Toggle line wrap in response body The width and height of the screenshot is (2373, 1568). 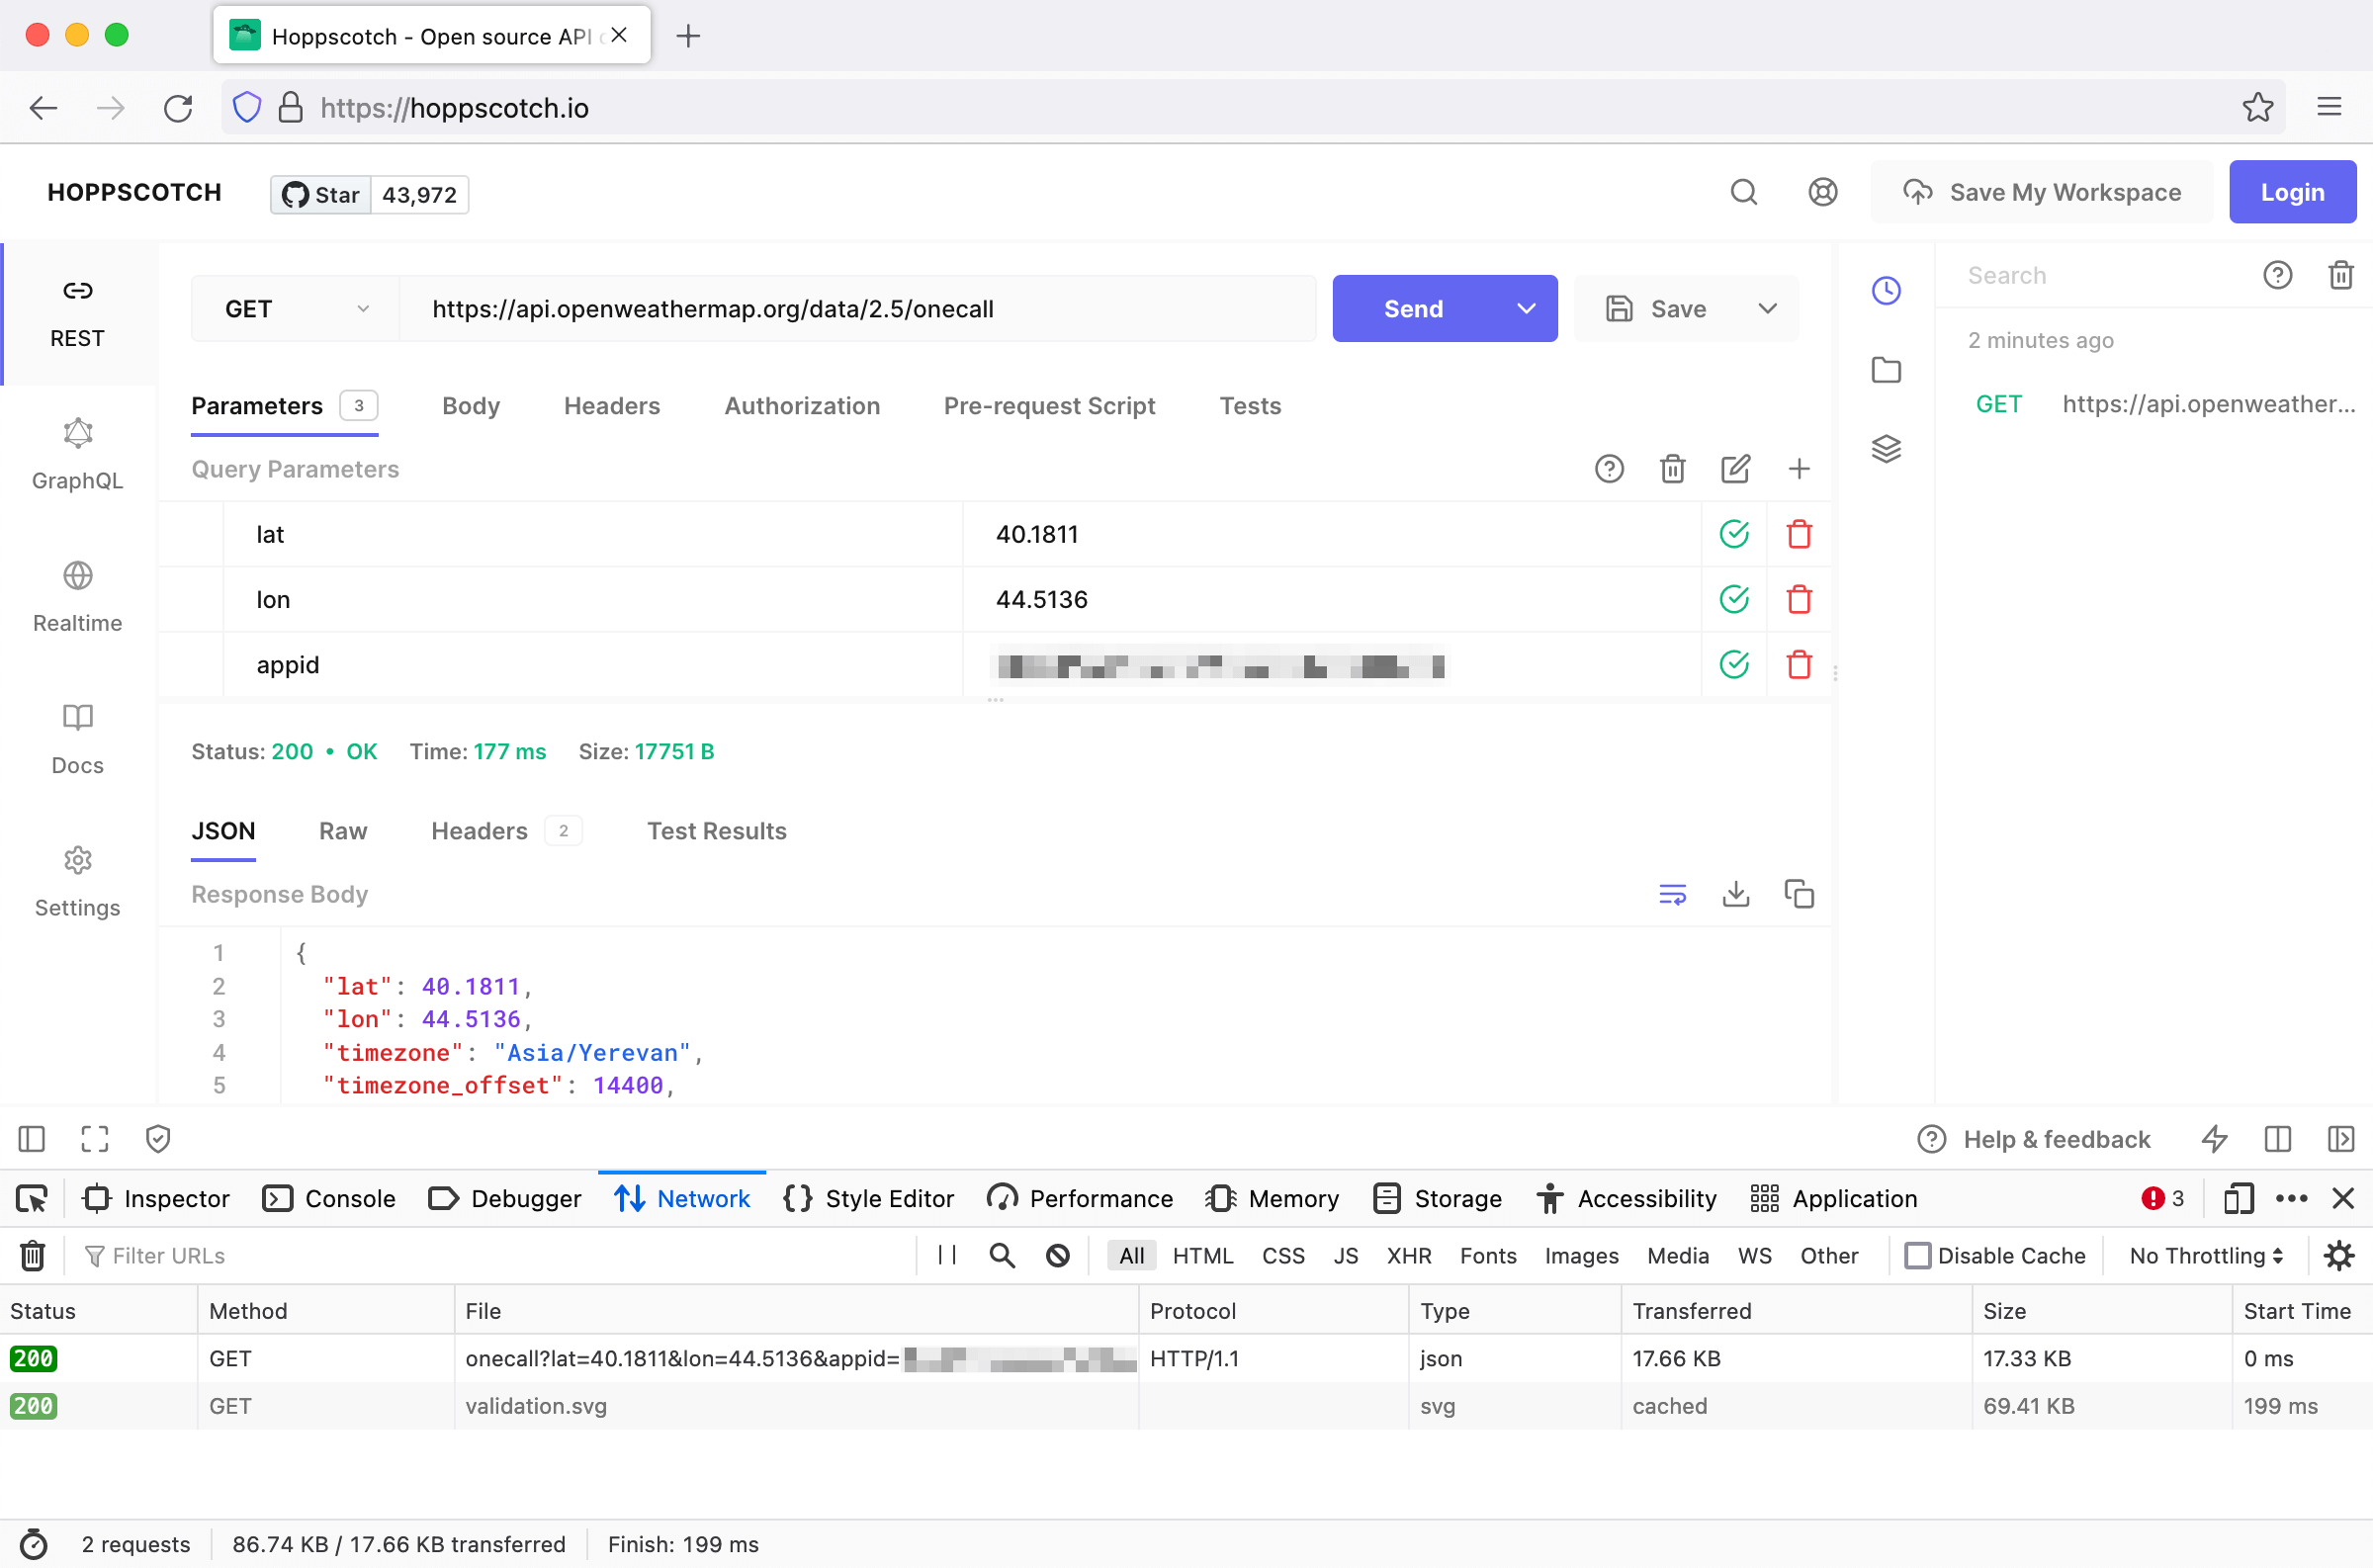pos(1672,894)
